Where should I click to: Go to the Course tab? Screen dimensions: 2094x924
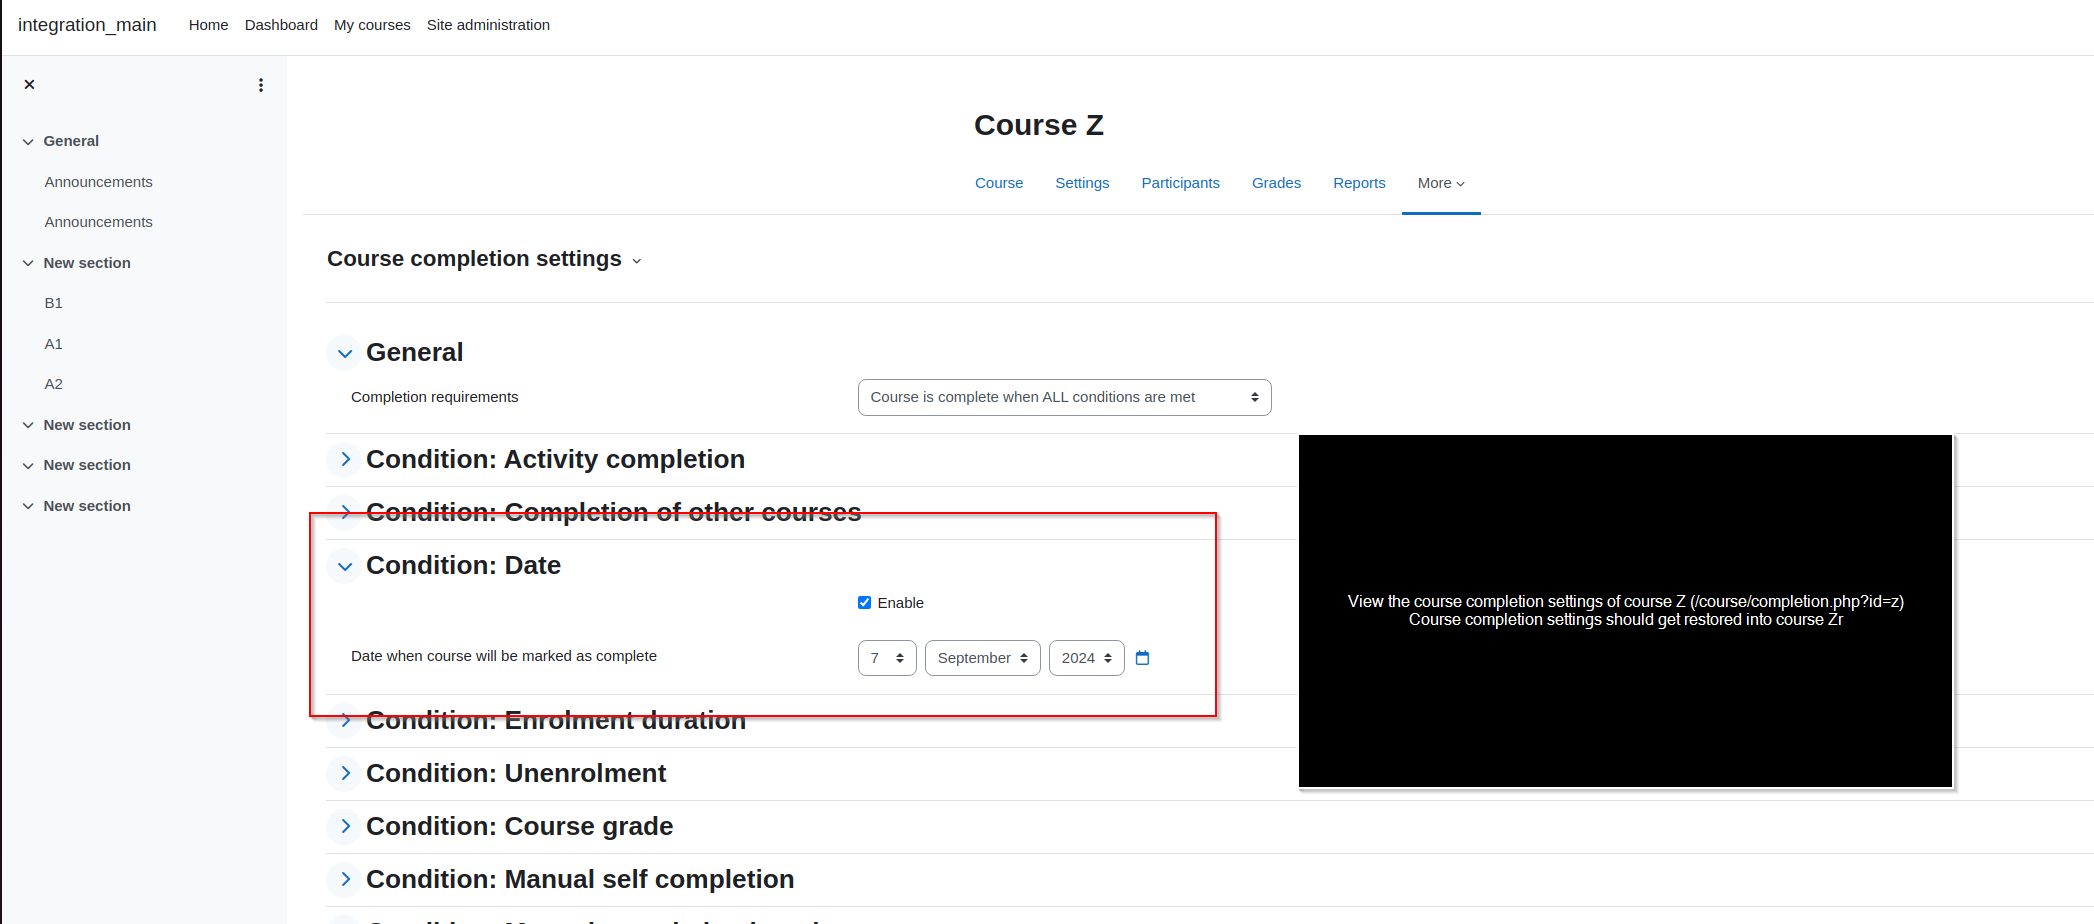(x=999, y=183)
